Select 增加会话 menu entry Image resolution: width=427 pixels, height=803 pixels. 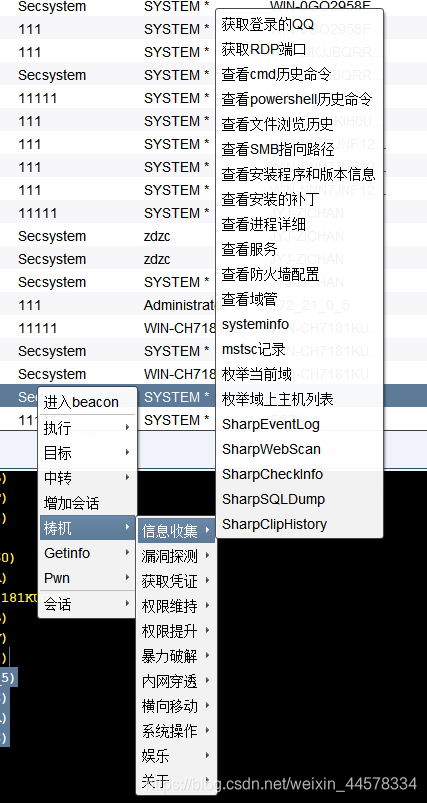pos(88,503)
